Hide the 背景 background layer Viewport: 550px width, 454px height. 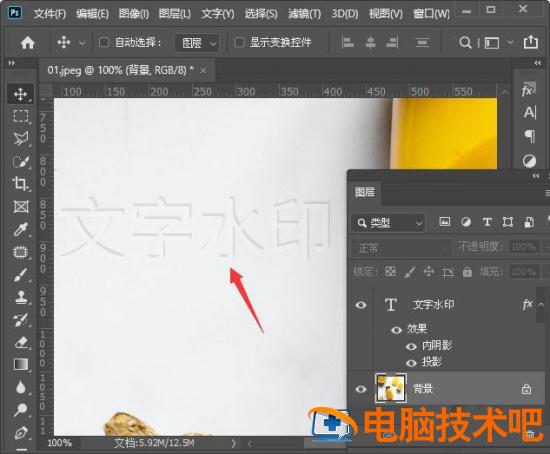tap(361, 389)
